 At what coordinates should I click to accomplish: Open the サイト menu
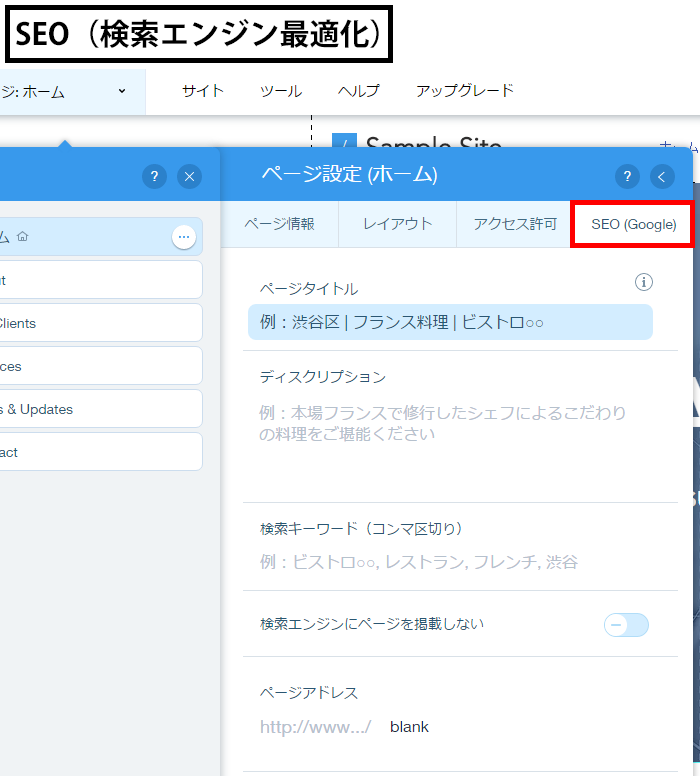coord(203,91)
